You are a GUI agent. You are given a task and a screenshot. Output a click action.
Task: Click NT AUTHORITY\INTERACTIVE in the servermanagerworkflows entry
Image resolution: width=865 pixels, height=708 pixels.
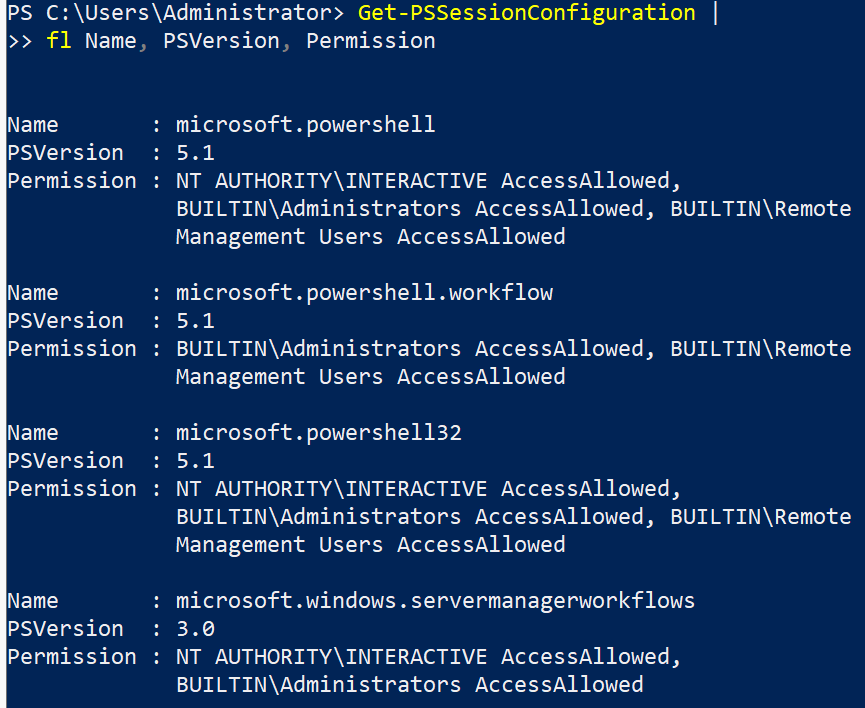tap(331, 657)
